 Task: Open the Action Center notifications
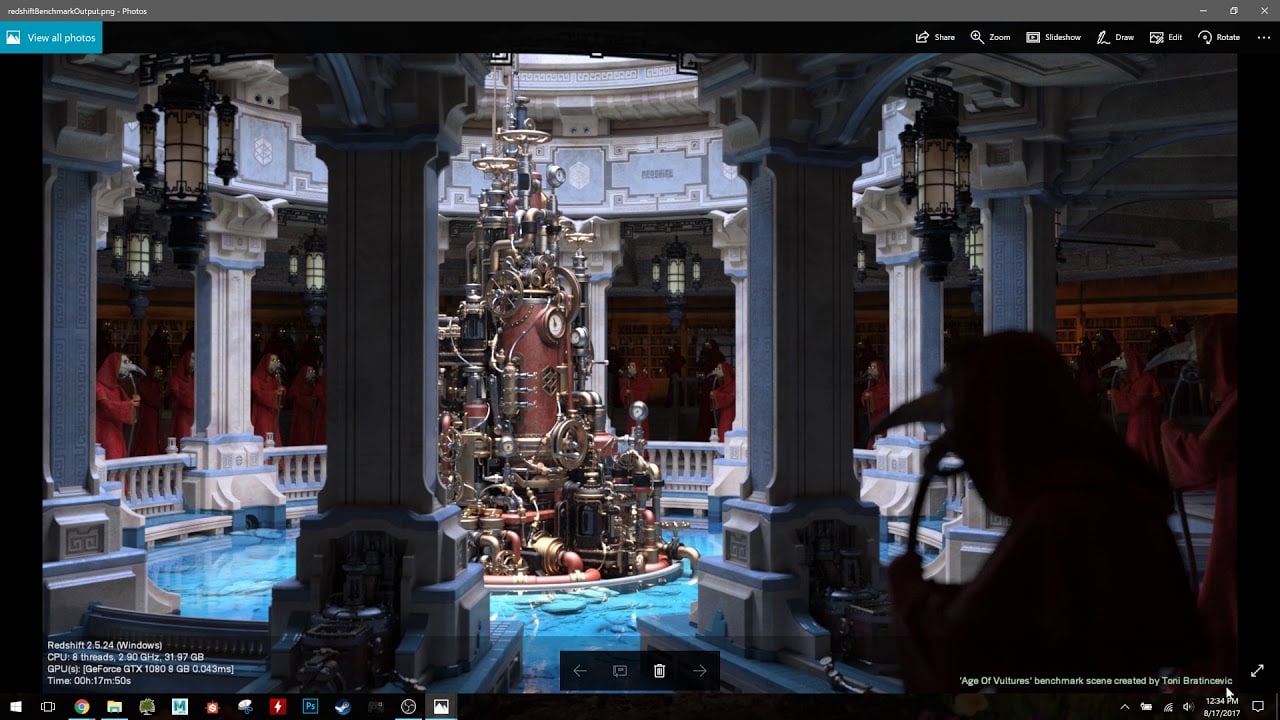pyautogui.click(x=1258, y=706)
